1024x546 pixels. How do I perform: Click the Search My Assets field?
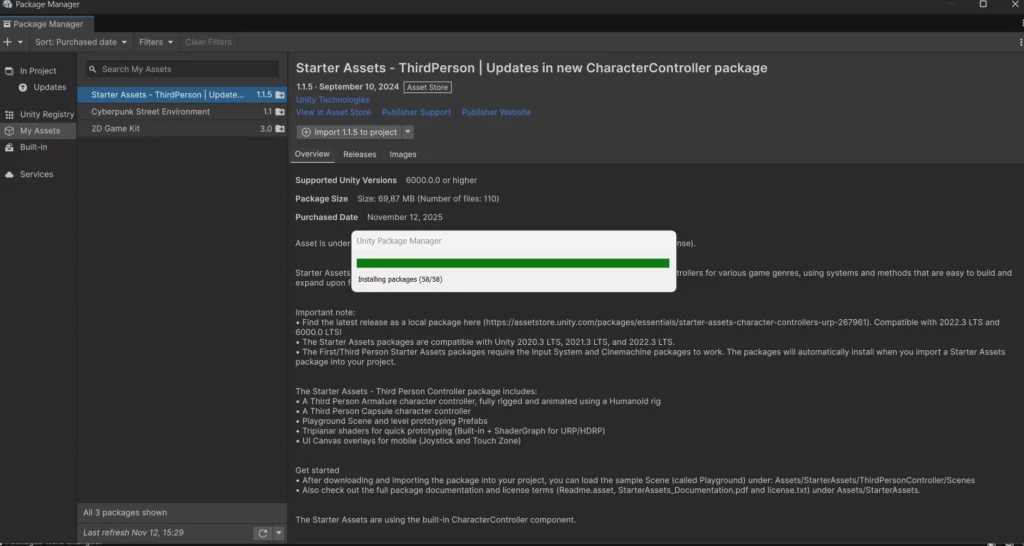(182, 69)
